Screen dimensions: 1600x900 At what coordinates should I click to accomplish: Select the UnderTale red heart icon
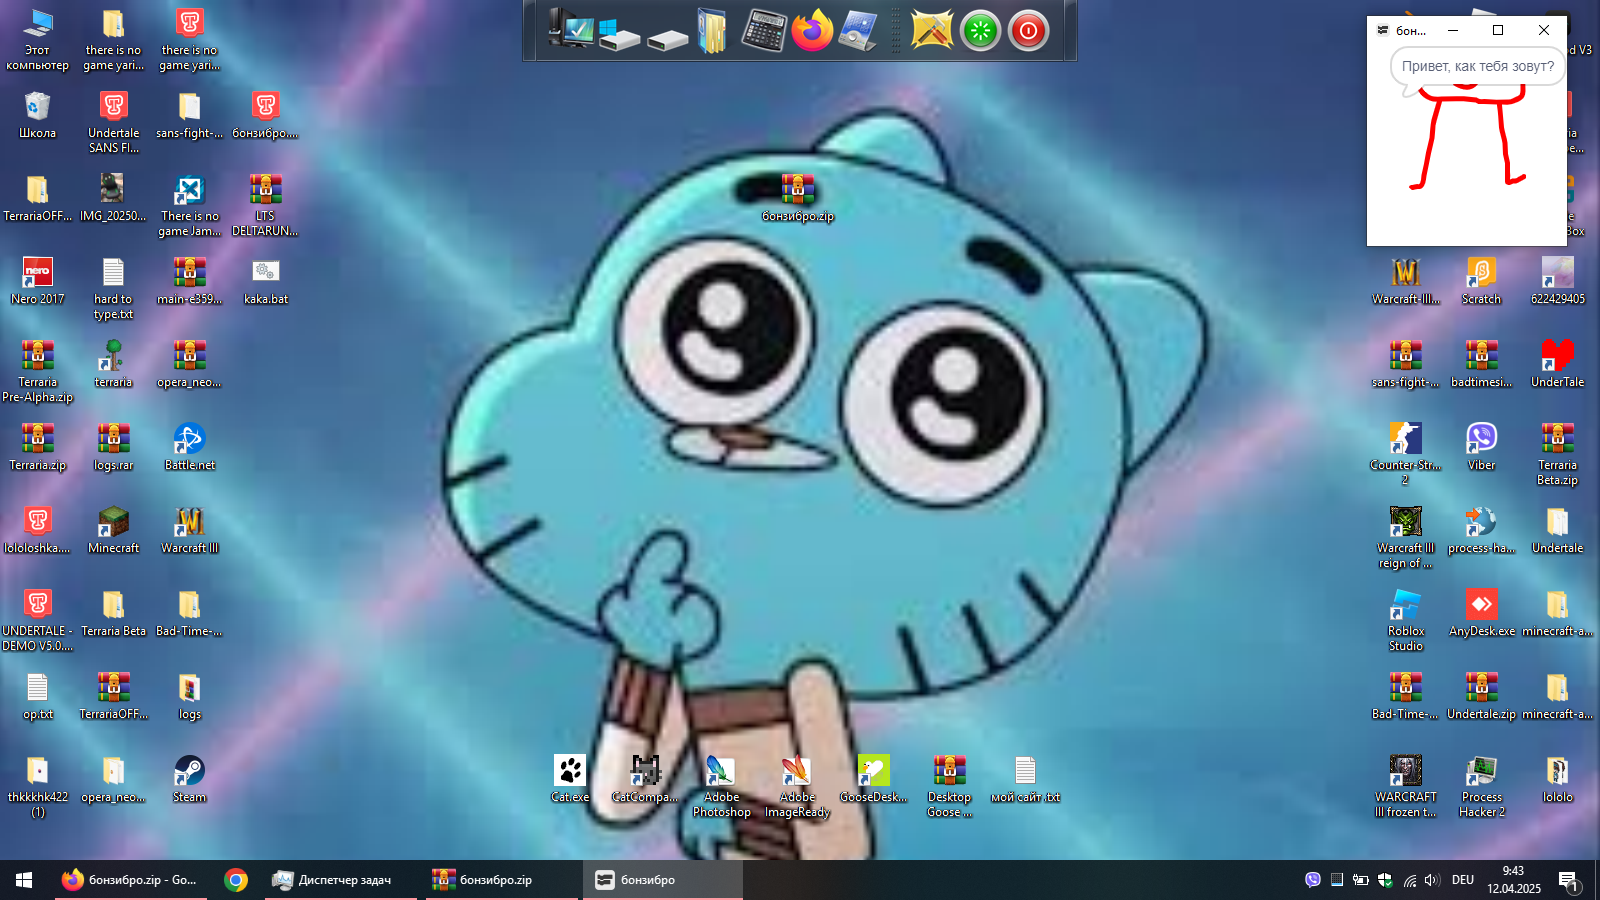(1557, 364)
